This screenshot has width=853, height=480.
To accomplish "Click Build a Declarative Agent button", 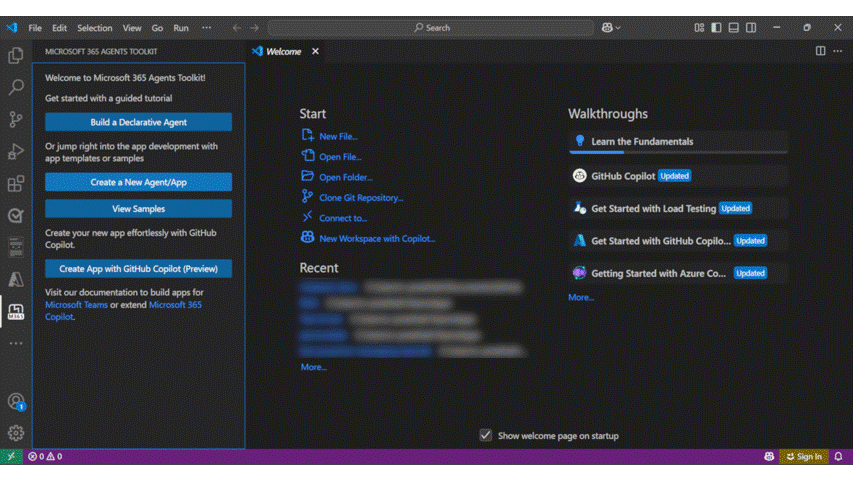I will coord(138,122).
